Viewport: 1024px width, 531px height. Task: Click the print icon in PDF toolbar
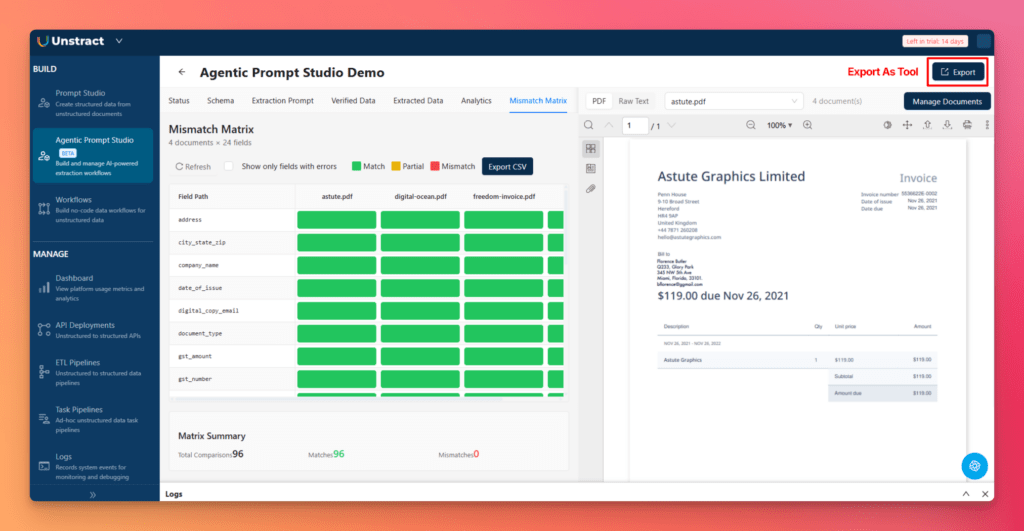pos(967,125)
